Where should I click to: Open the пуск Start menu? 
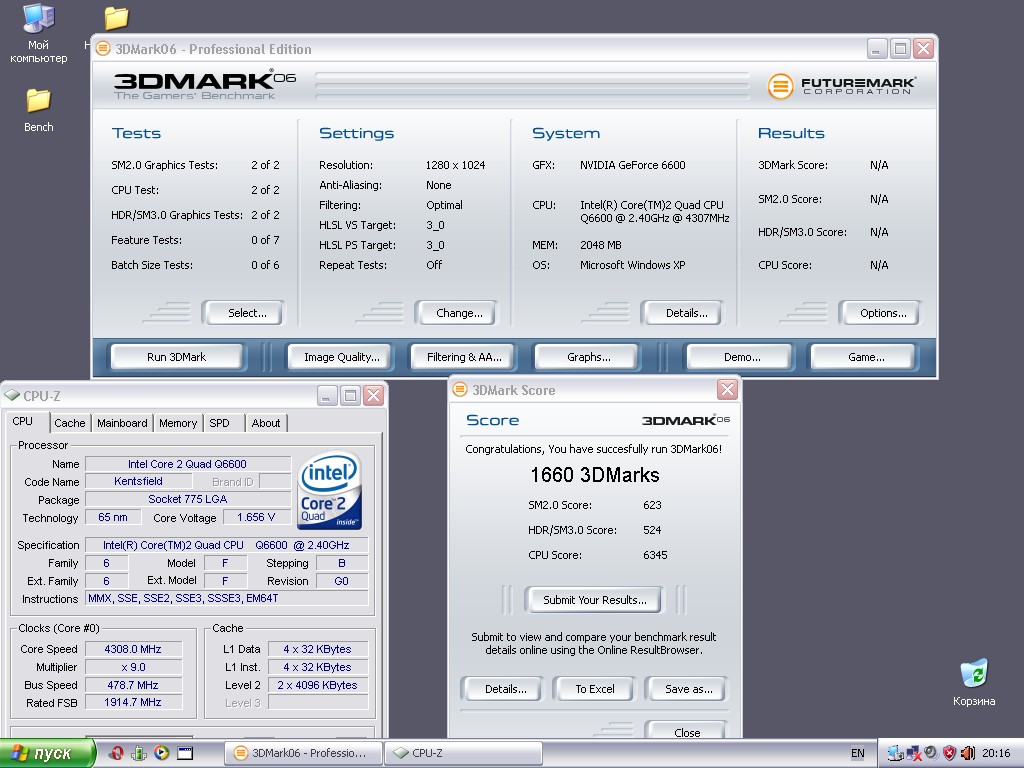(47, 753)
